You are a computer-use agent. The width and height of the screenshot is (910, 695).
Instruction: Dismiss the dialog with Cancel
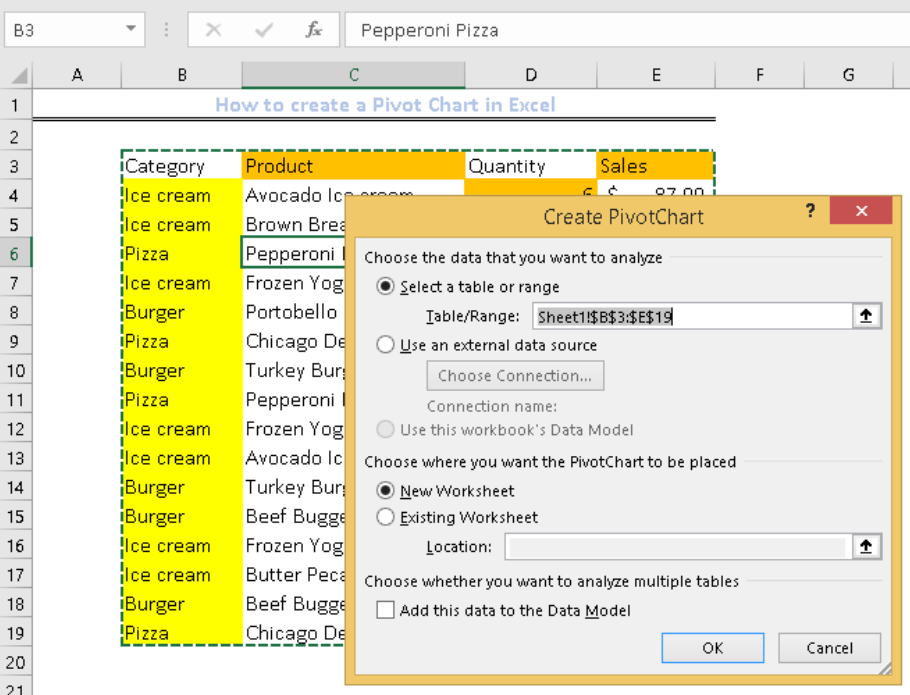(x=829, y=647)
